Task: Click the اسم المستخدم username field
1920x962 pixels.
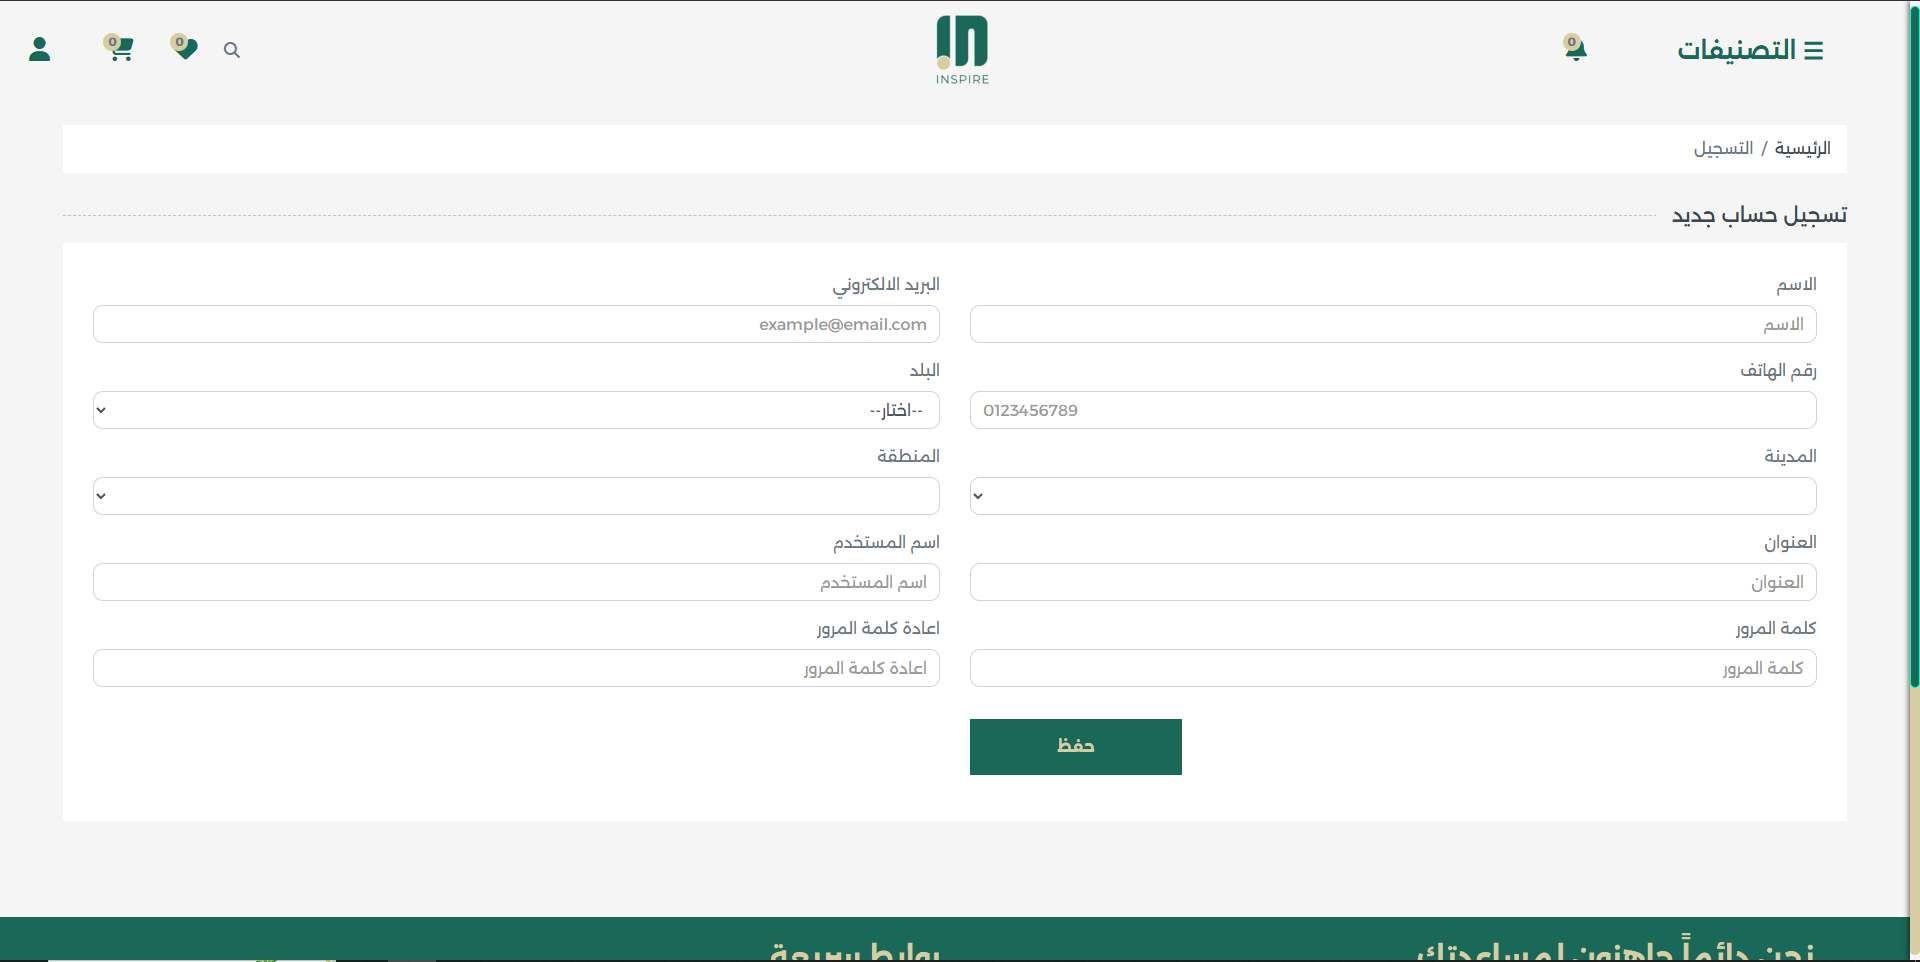Action: pos(515,581)
